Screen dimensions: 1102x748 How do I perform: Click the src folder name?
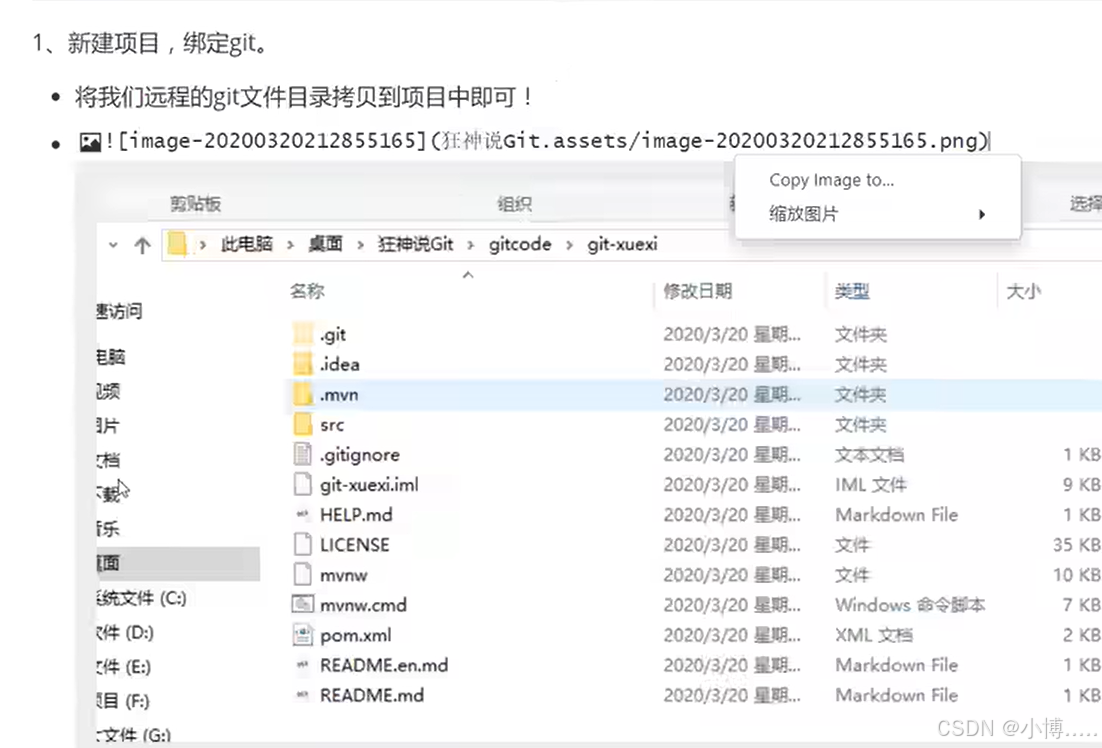[x=332, y=425]
